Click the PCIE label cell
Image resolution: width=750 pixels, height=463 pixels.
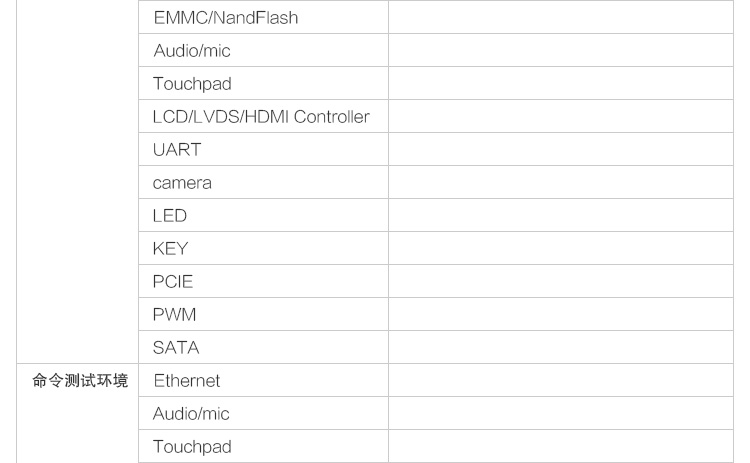(172, 282)
